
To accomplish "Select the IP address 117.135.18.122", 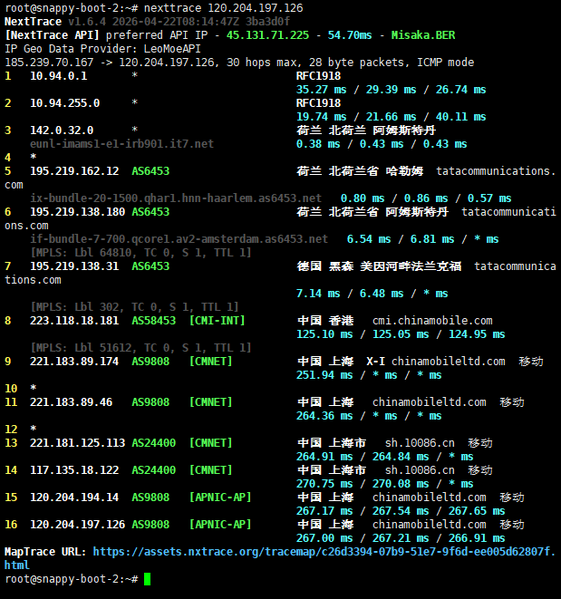I will point(74,470).
